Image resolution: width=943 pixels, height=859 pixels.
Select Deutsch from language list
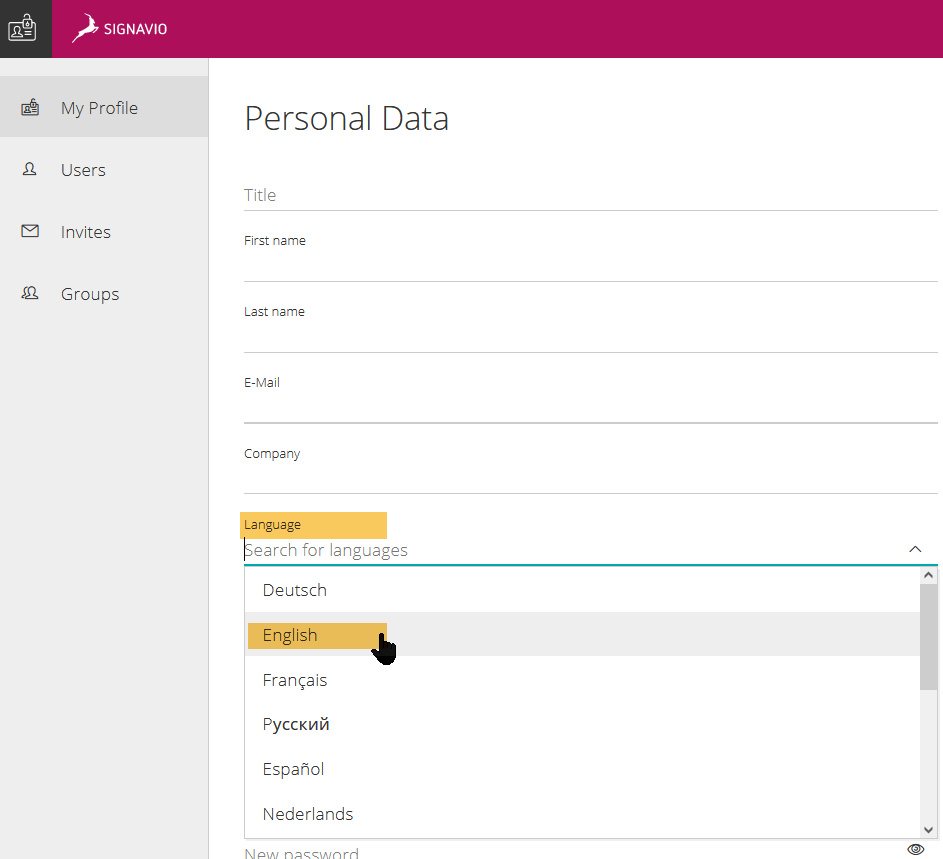[582, 590]
